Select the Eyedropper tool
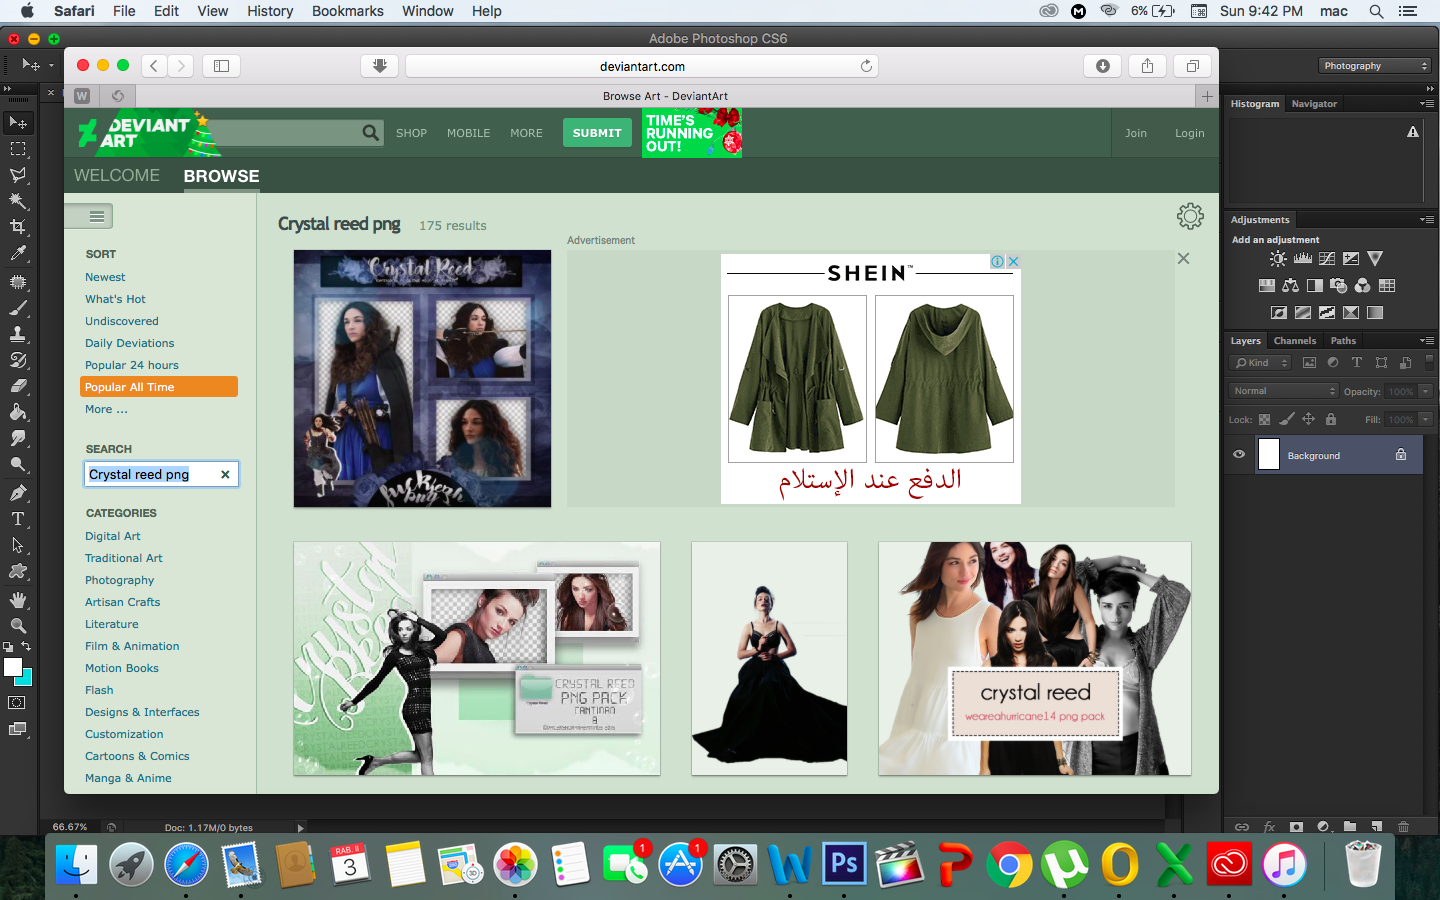 pos(18,254)
